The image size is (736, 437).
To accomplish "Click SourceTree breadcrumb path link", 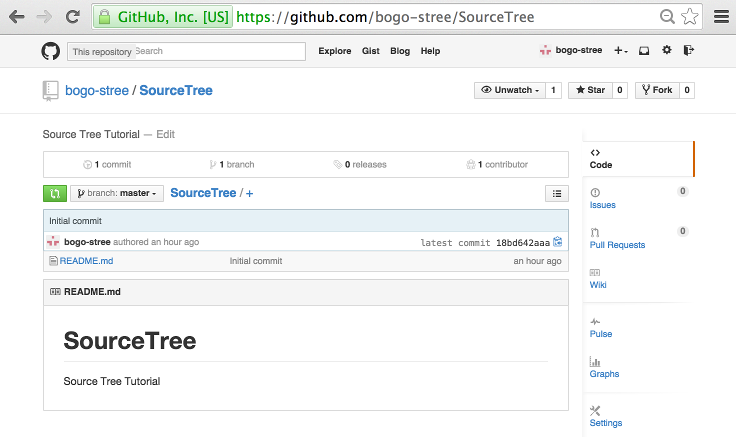I will pos(203,193).
